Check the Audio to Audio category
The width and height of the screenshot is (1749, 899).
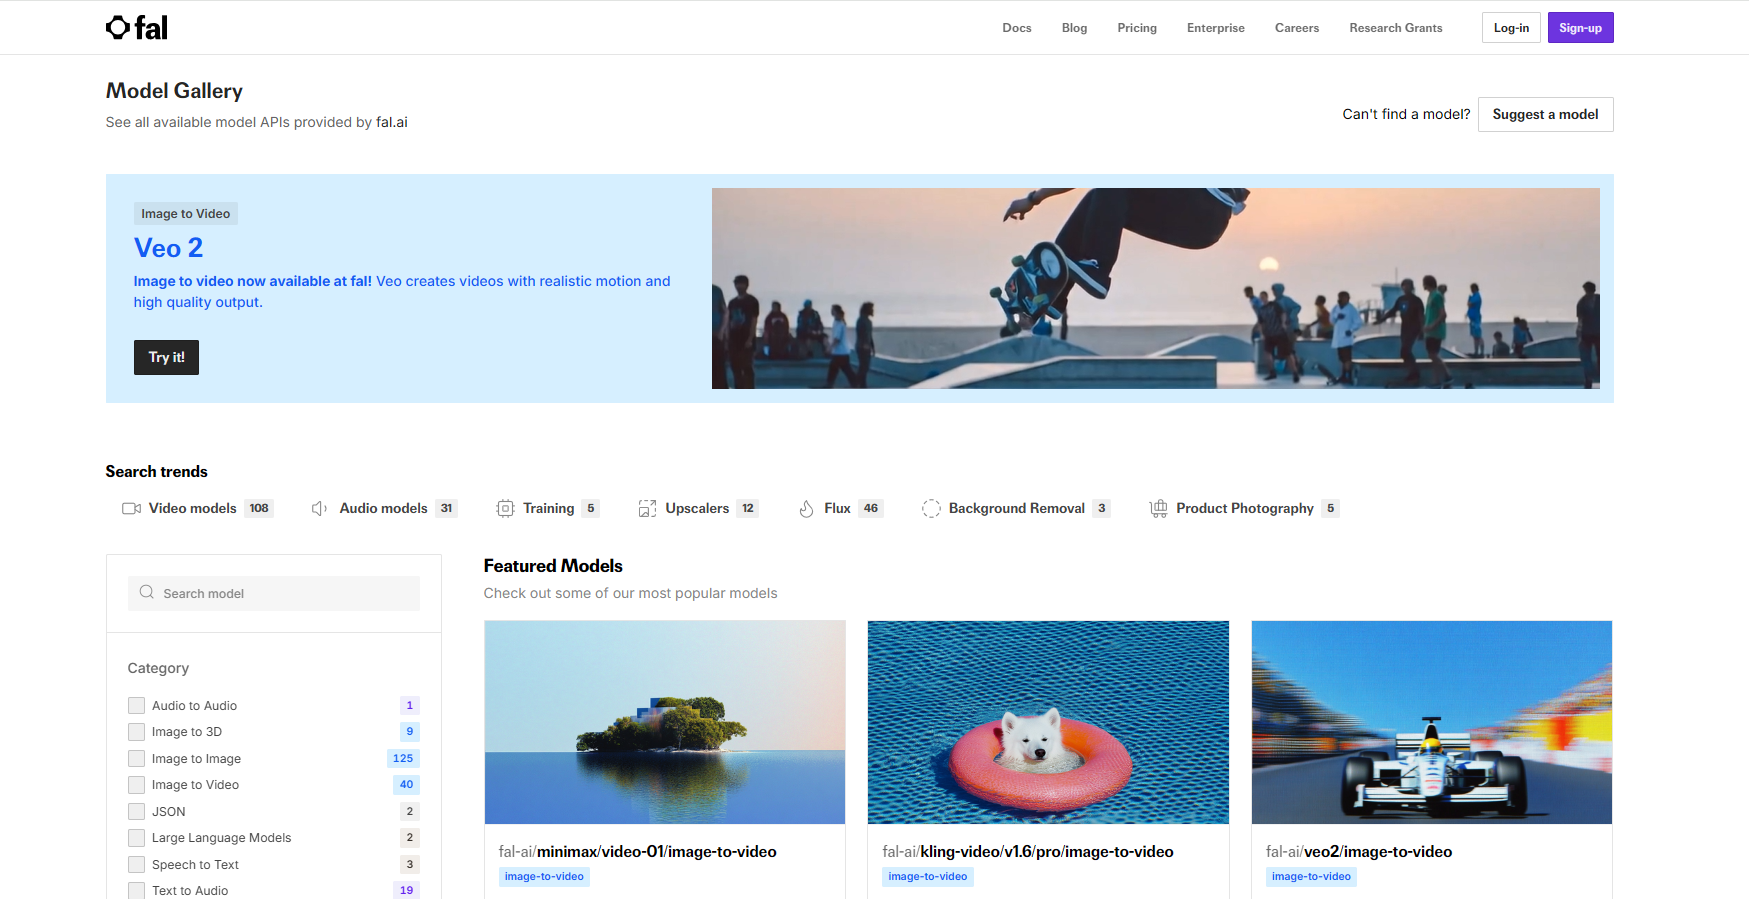137,705
